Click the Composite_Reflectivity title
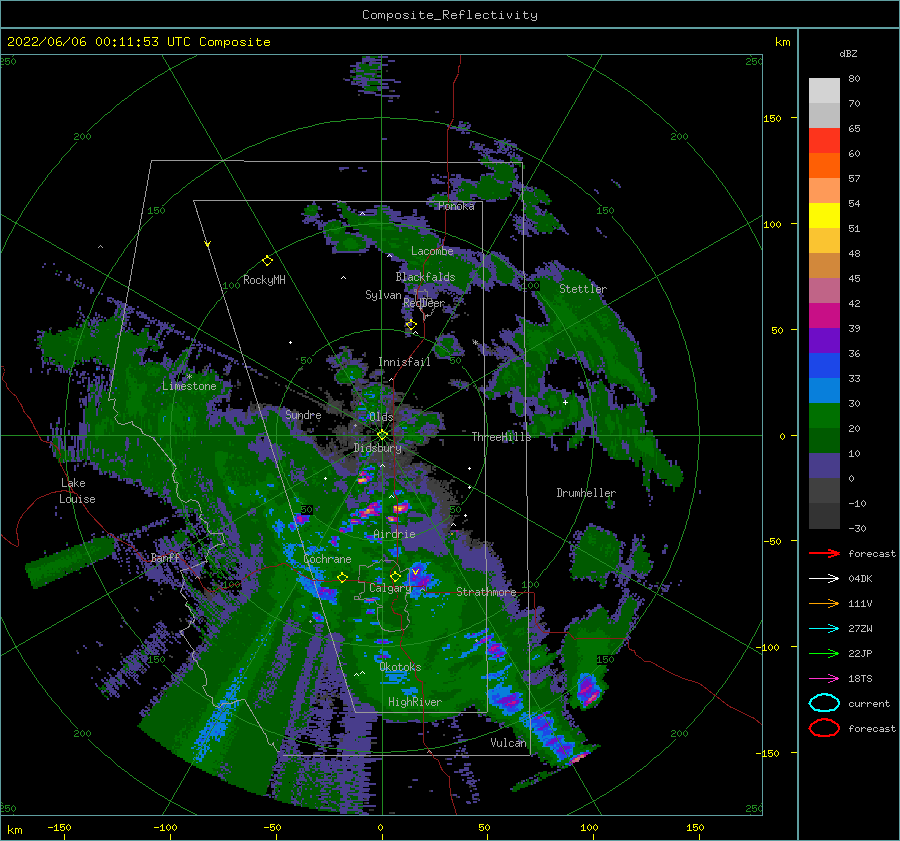The width and height of the screenshot is (900, 841). 450,15
